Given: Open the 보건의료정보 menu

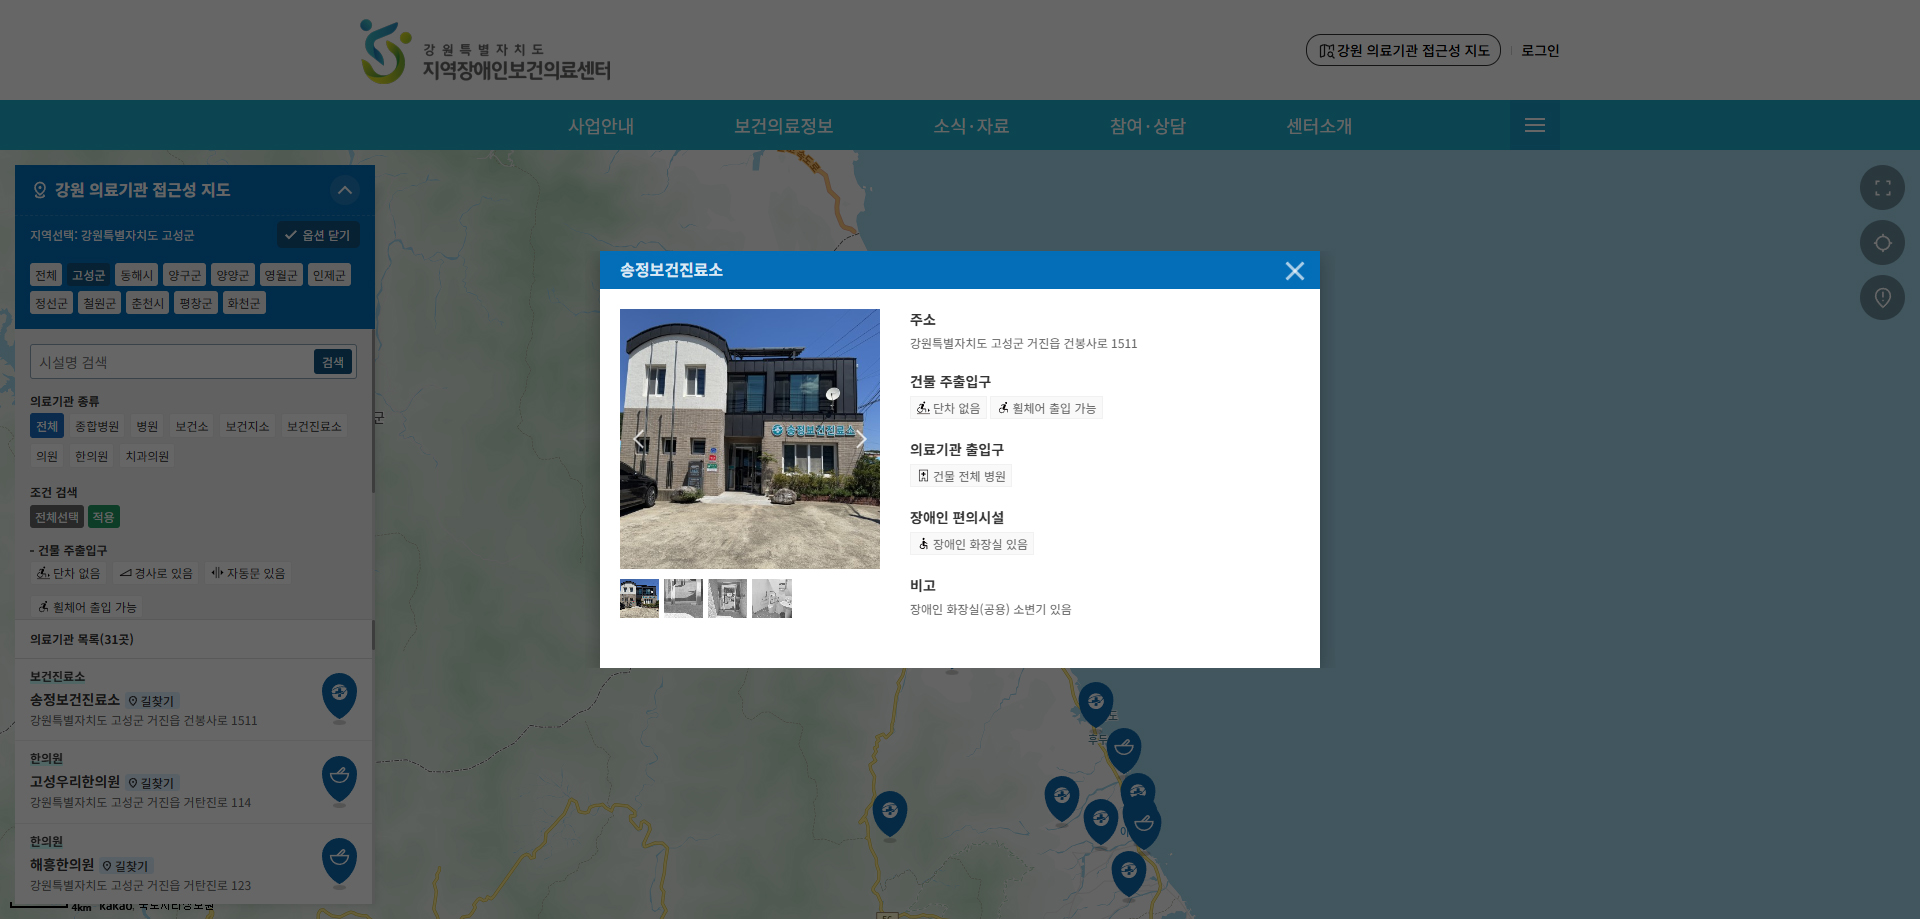Looking at the screenshot, I should click(783, 126).
